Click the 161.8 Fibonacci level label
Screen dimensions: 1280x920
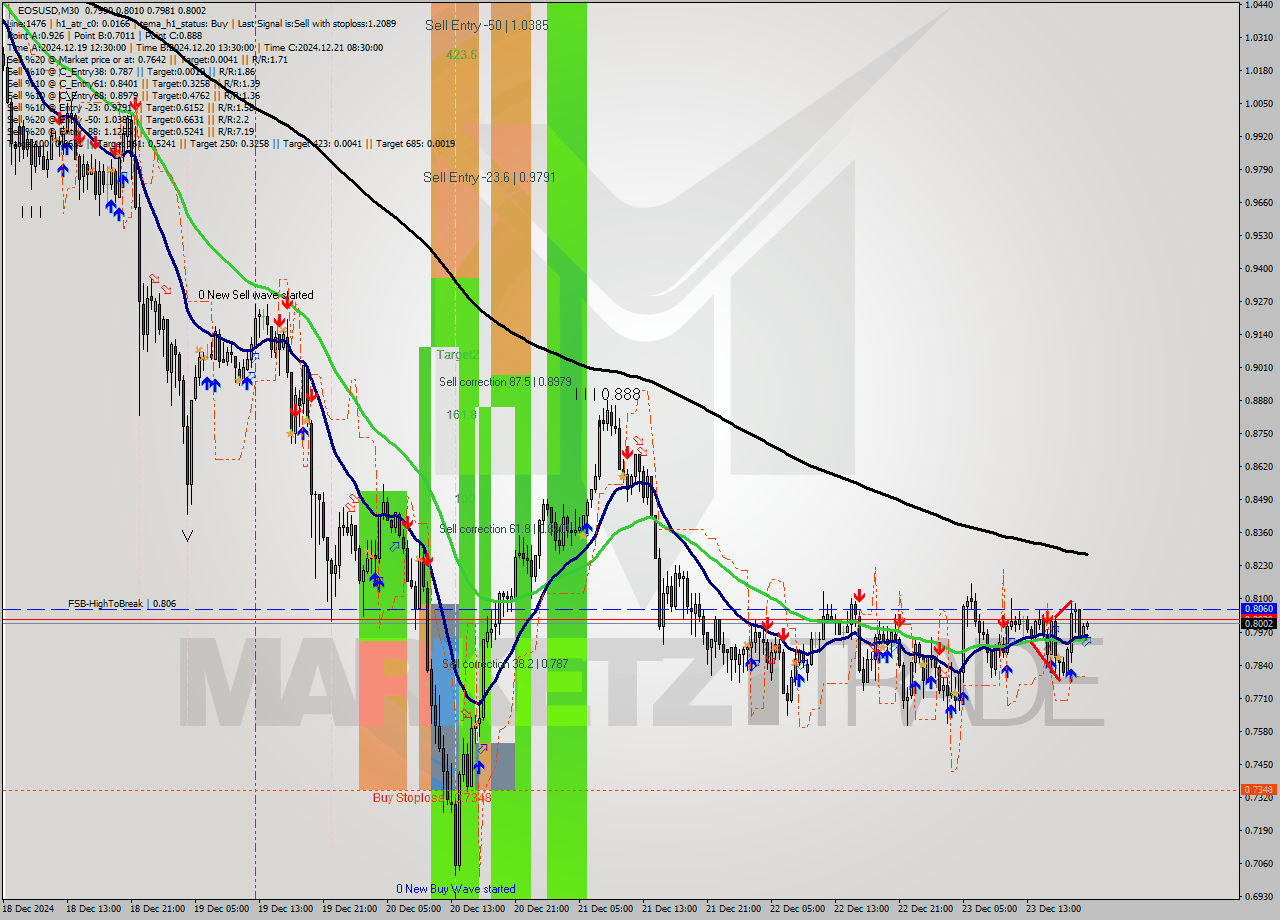tap(461, 414)
